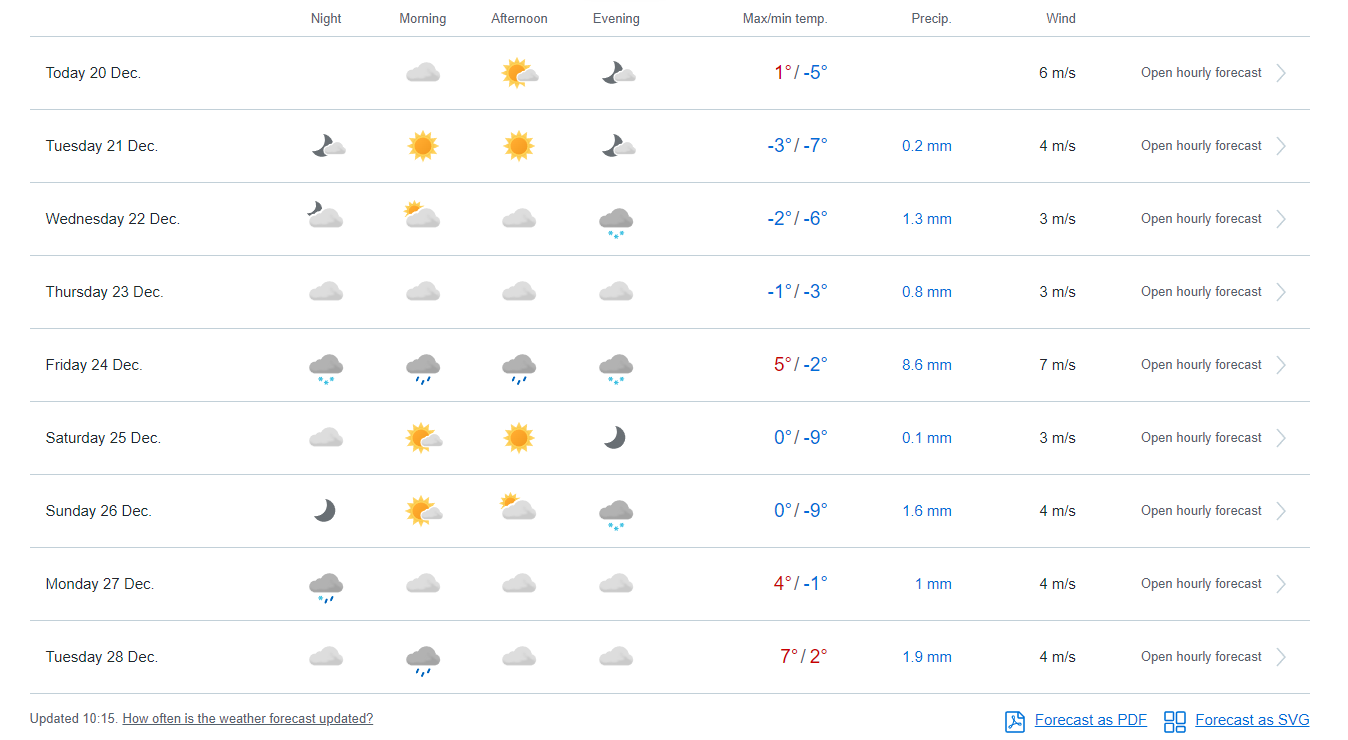Open hourly forecast for Friday 24 Dec.
This screenshot has height=740, width=1348.
click(x=1201, y=365)
